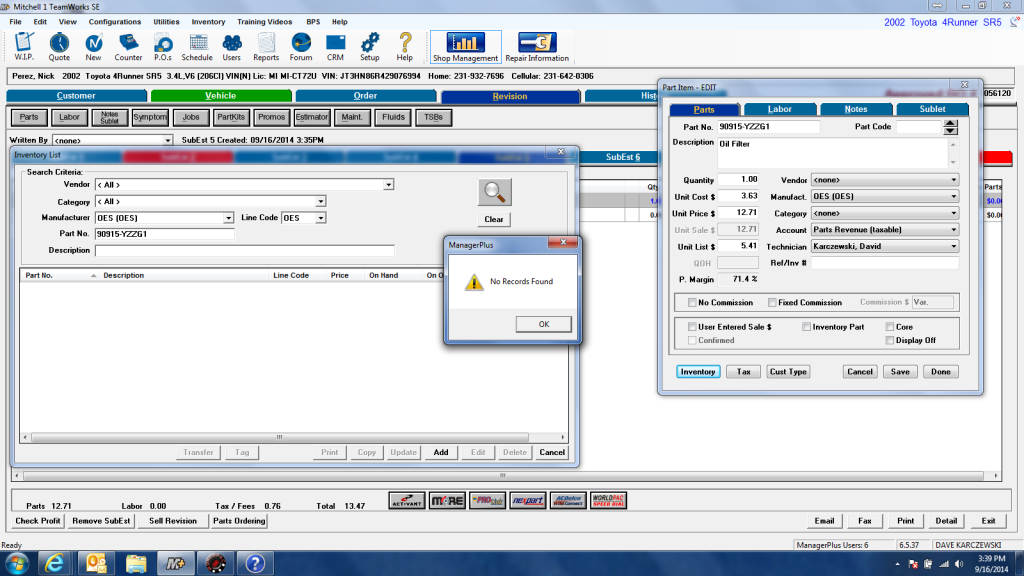The image size is (1024, 576).
Task: Open the P.O.s icon
Action: tap(163, 46)
